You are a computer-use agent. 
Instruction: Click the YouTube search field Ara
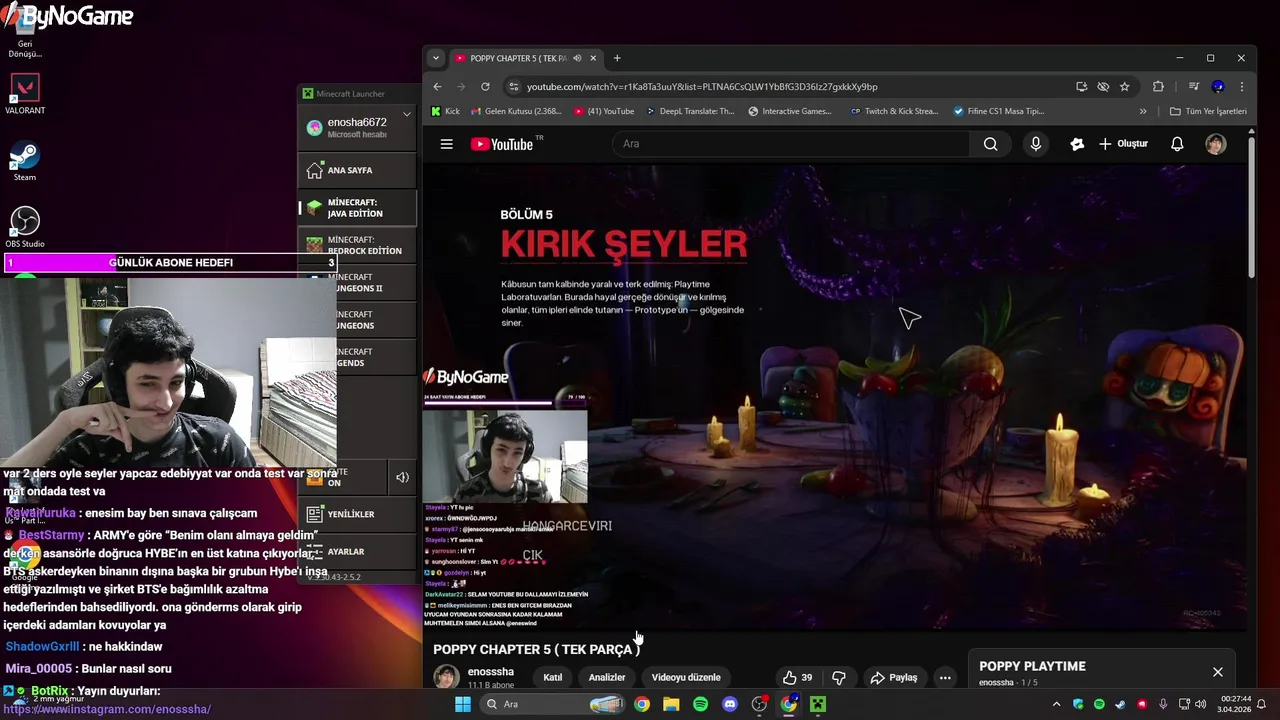click(790, 144)
